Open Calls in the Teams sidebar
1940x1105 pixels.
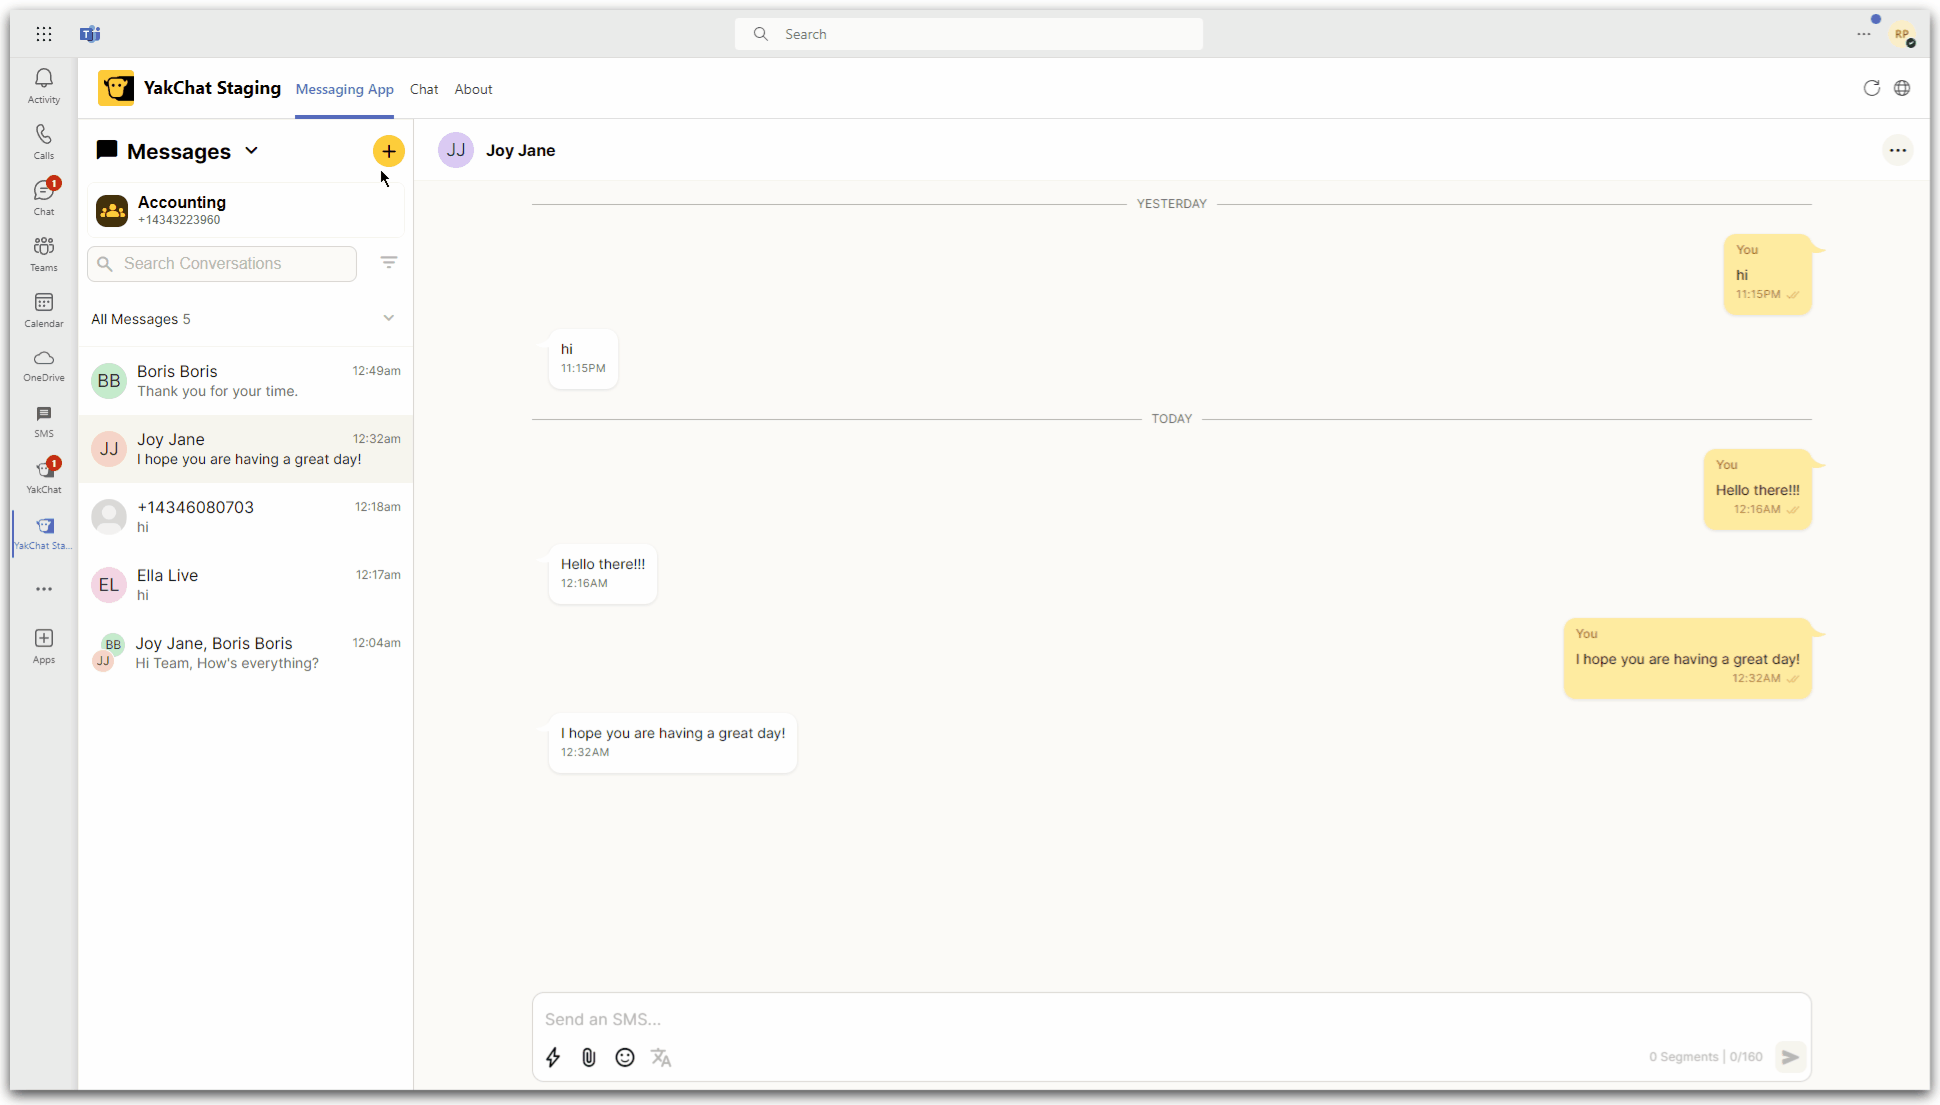pyautogui.click(x=44, y=142)
